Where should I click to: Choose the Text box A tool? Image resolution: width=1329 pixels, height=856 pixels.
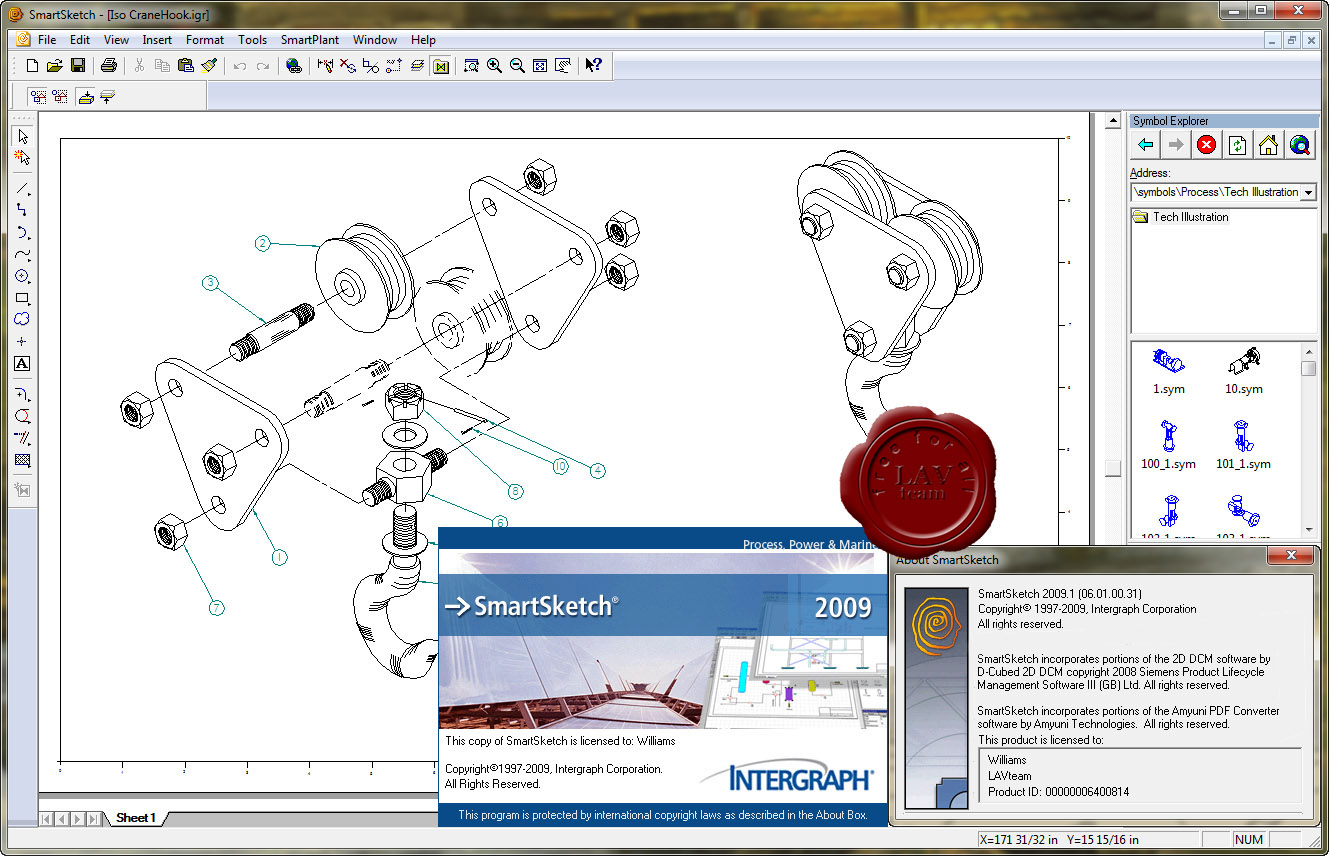(22, 364)
